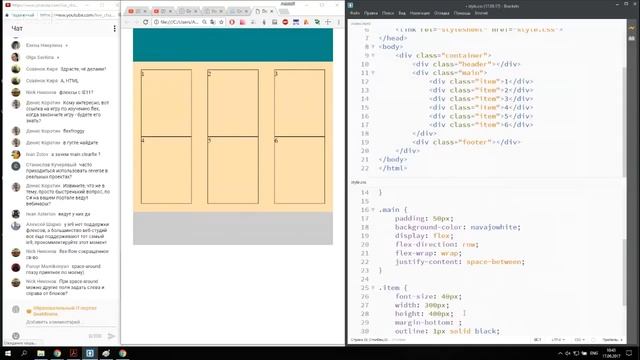Open the Навигация menu in Brackets
Image resolution: width=640 pixels, height=360 pixels.
click(420, 13)
